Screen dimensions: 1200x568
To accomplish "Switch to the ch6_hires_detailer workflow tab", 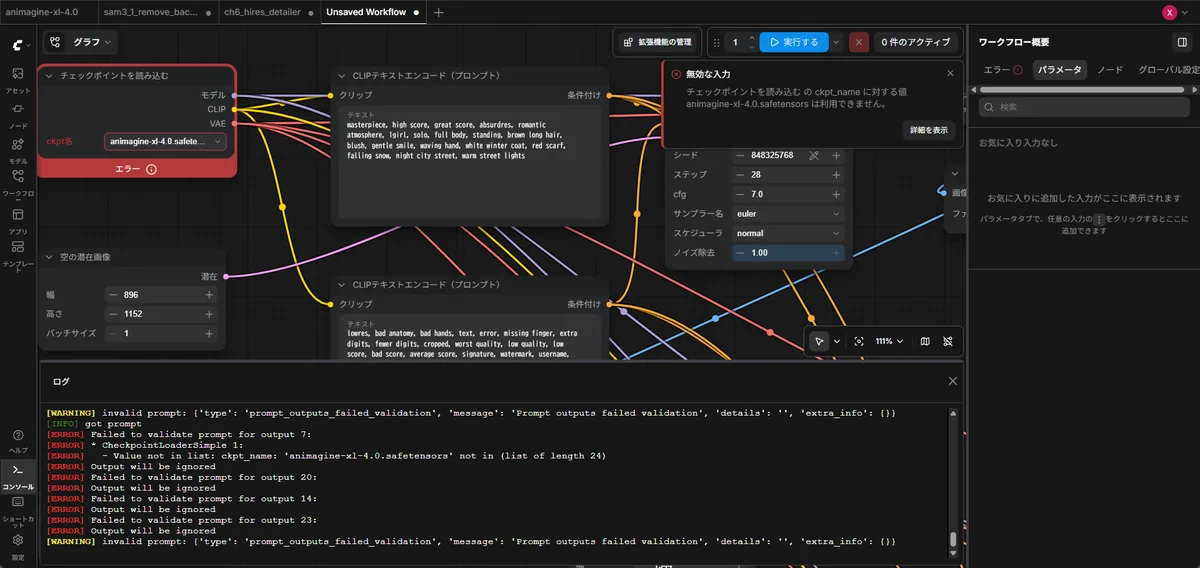I will point(270,12).
